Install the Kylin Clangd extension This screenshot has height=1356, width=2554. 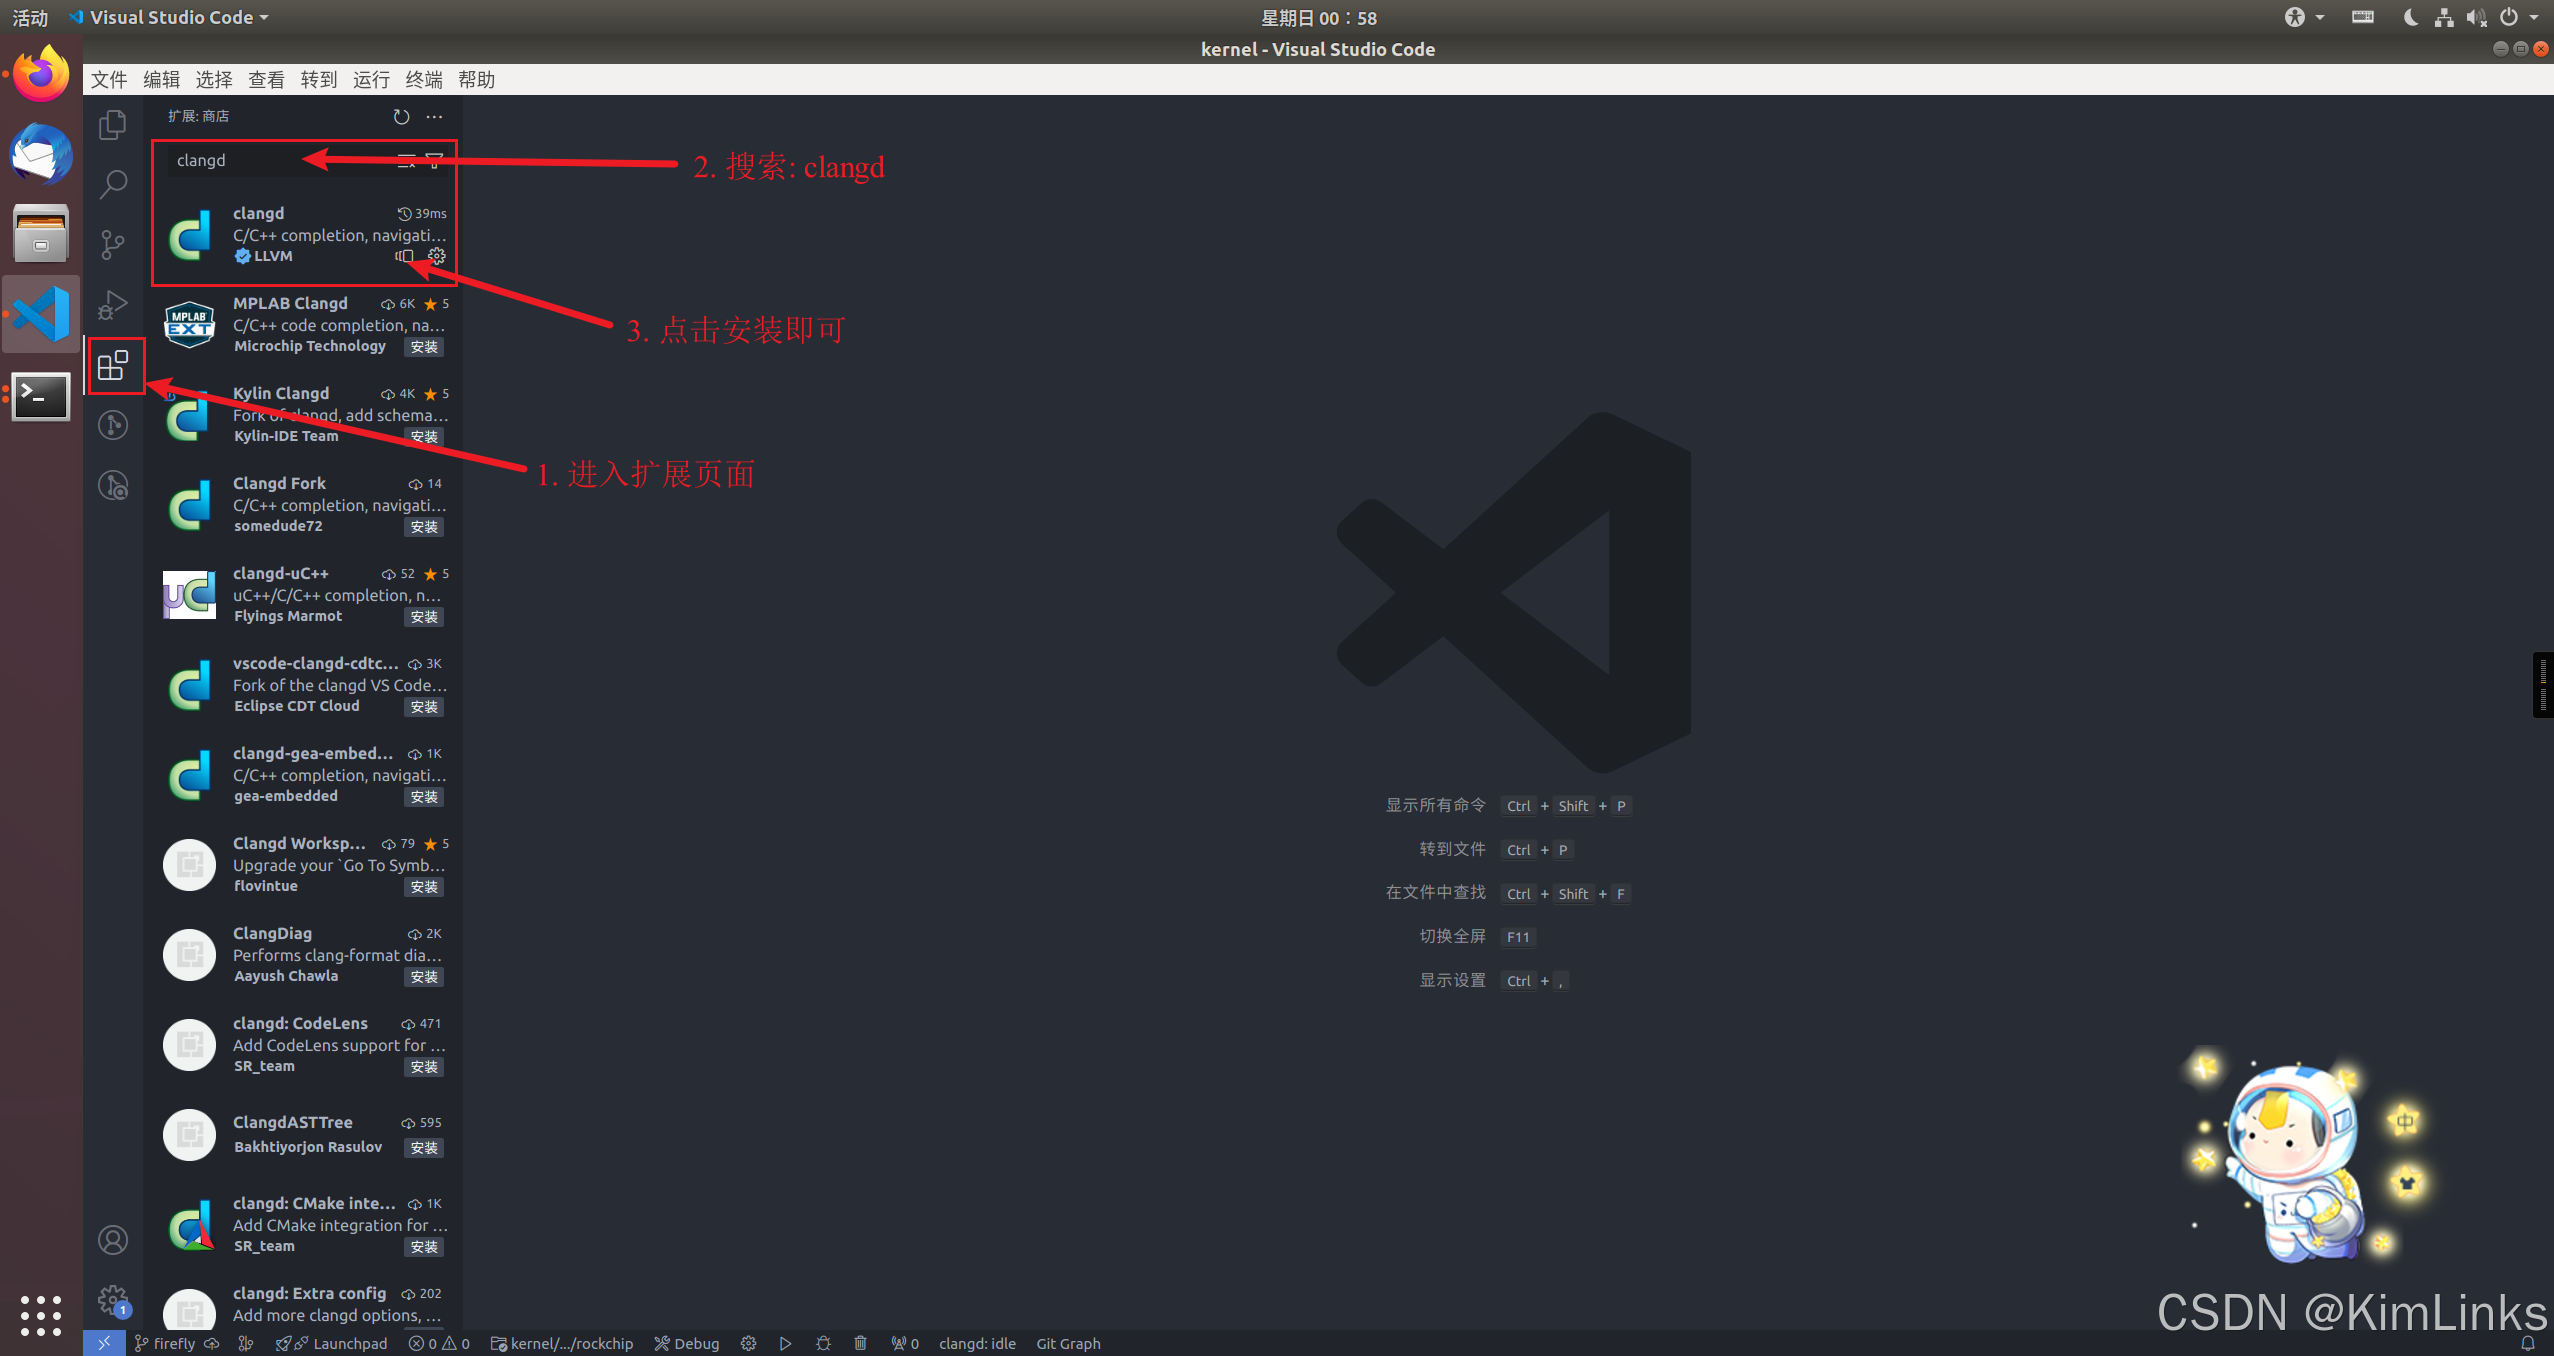pos(424,437)
